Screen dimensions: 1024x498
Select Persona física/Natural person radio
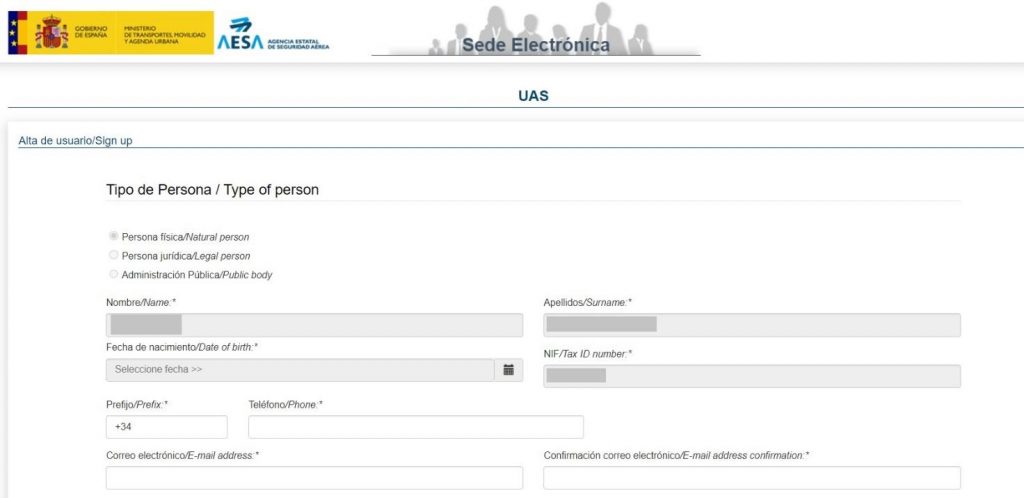pyautogui.click(x=114, y=236)
